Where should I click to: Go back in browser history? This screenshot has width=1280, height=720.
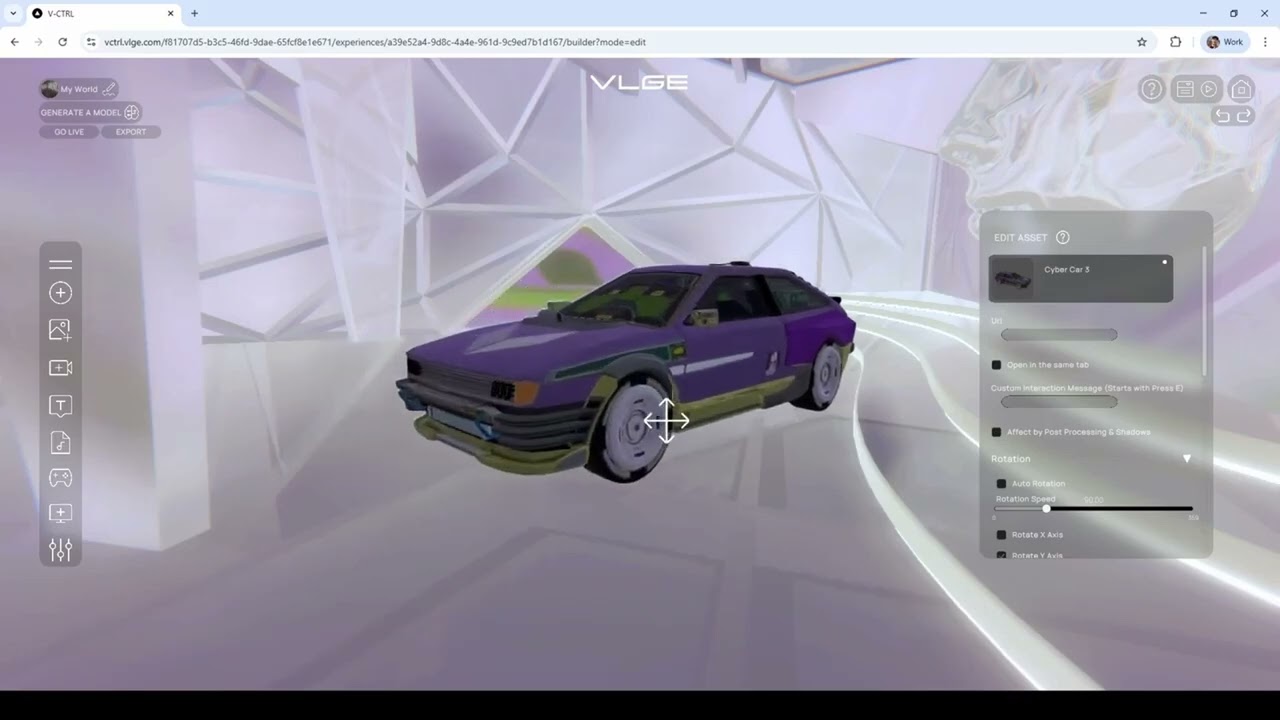14,42
